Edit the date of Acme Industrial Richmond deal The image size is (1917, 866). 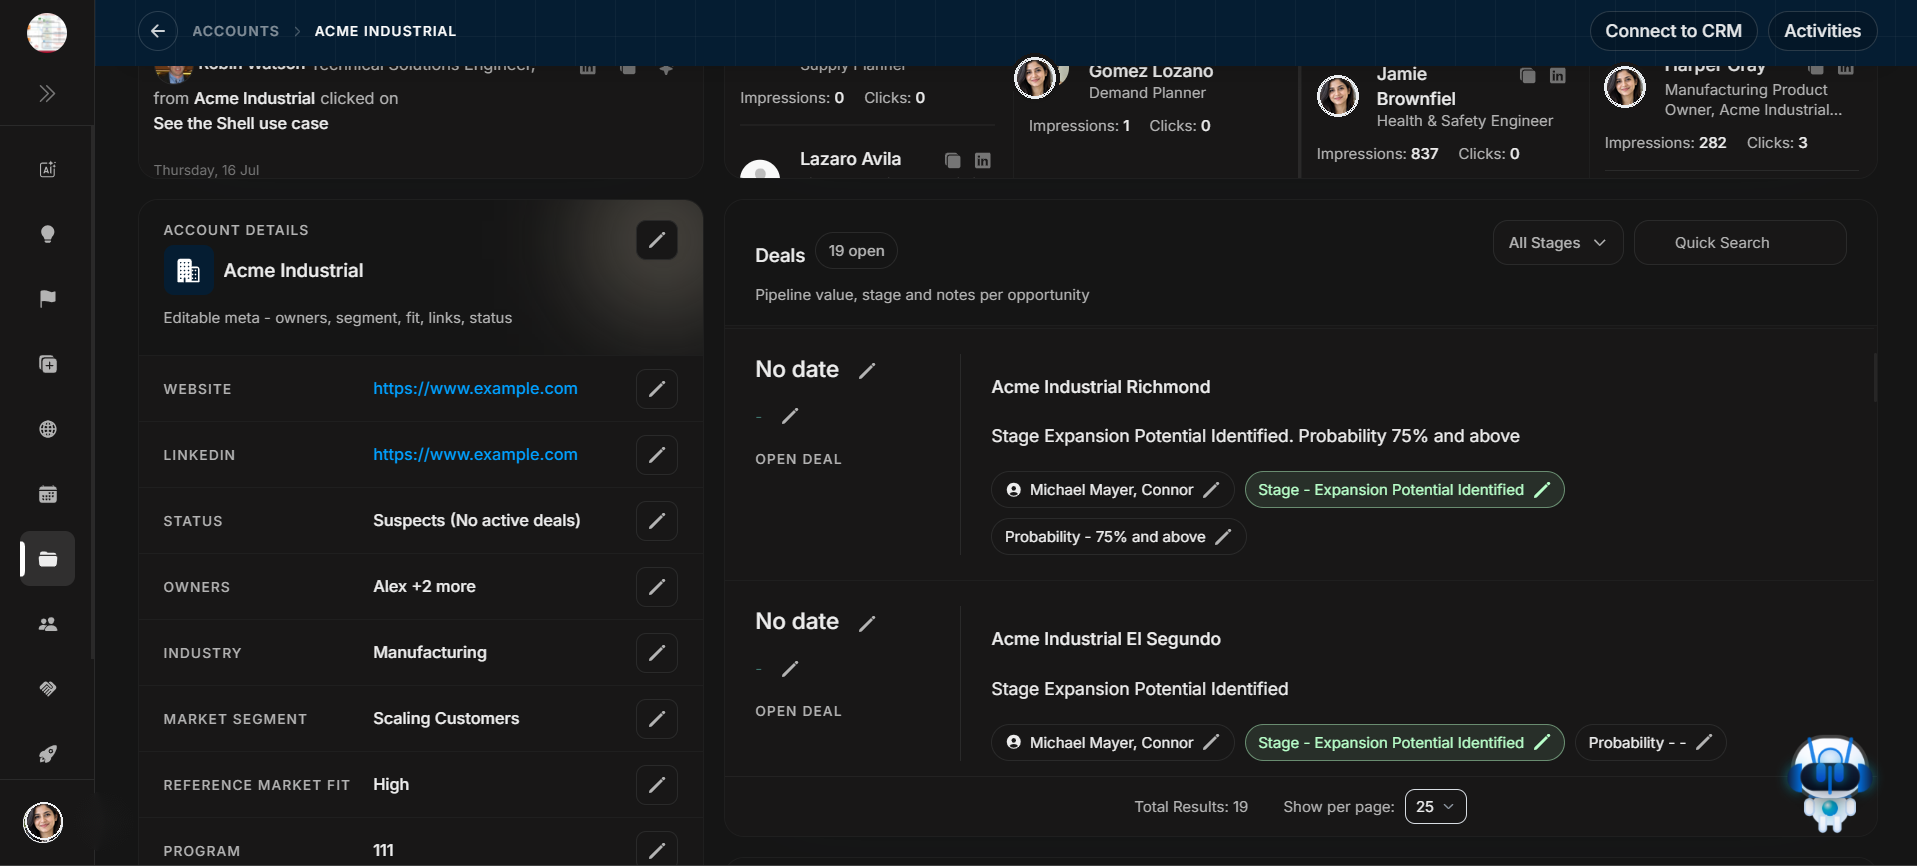pos(867,371)
